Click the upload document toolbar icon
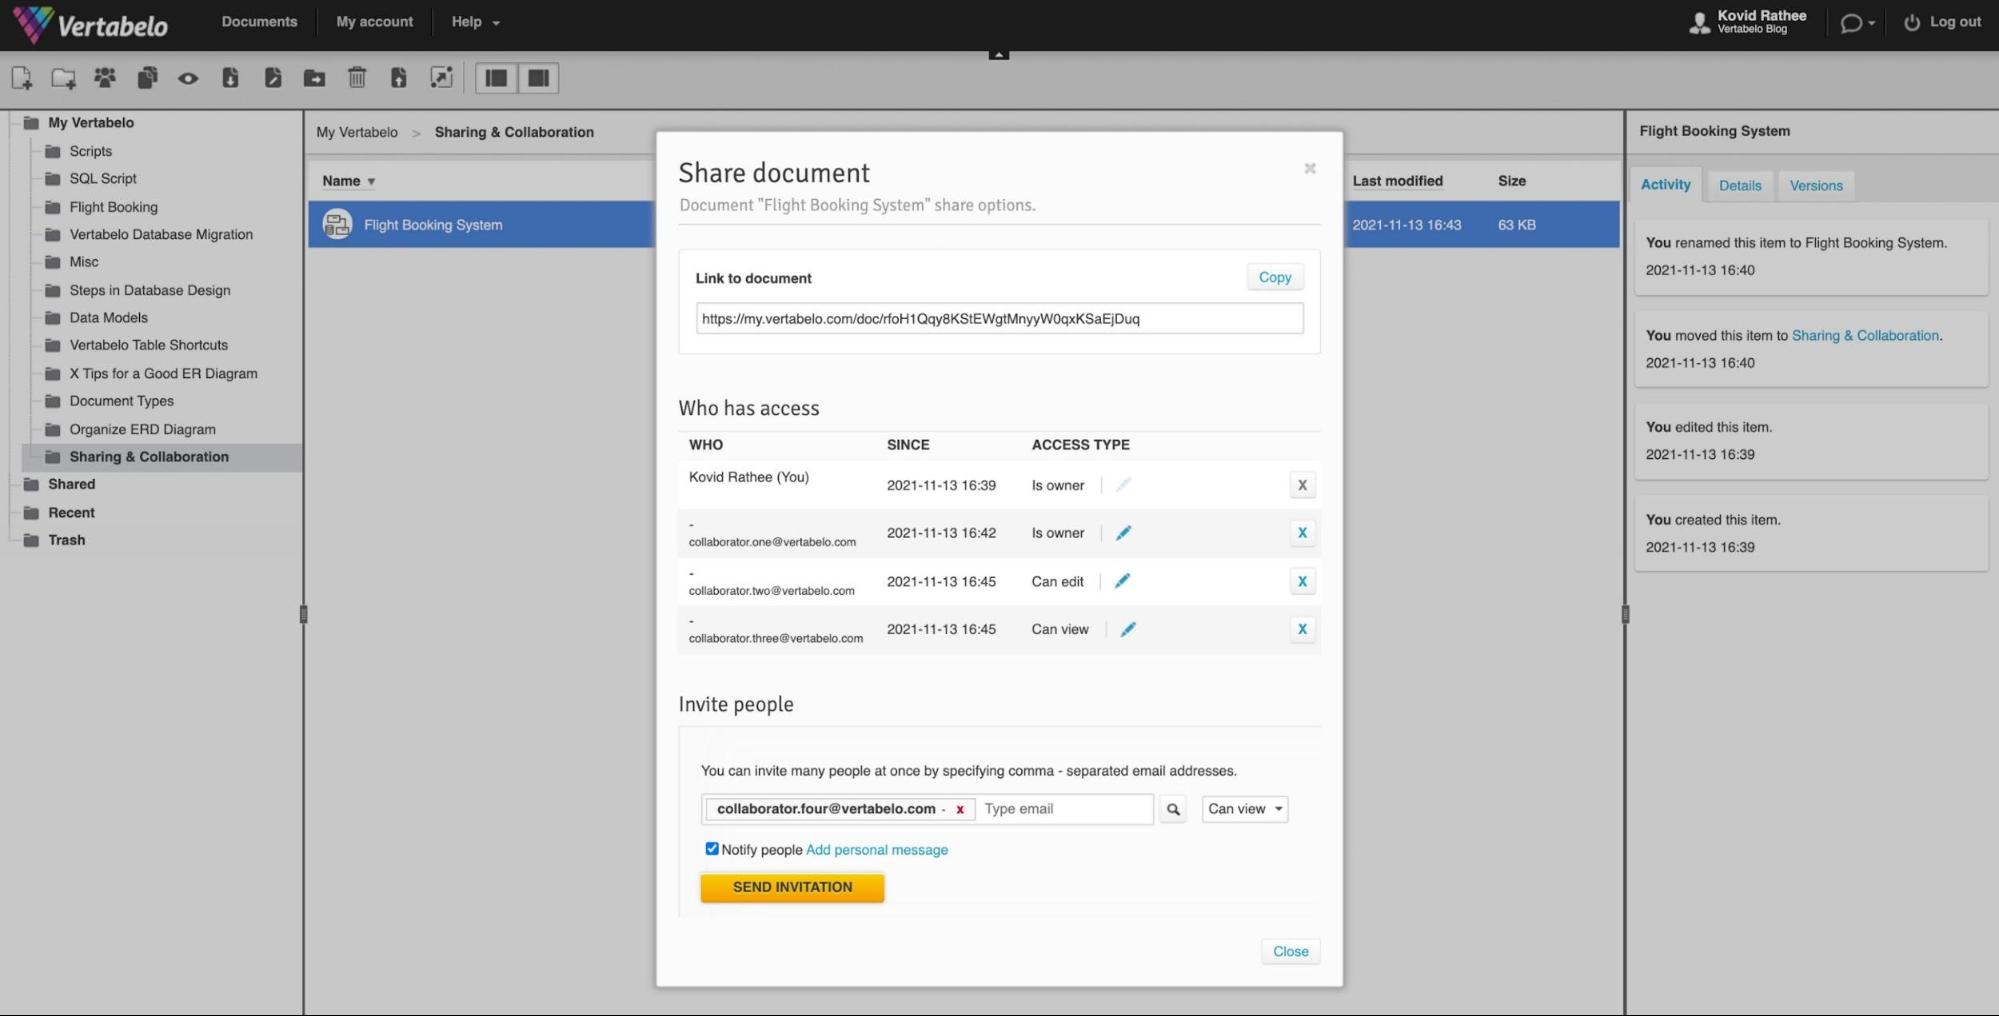Screen dimensions: 1999x1016 (398, 78)
